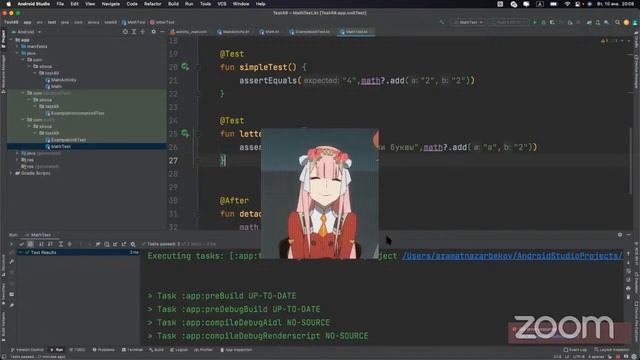Open the device selector dropdown in toolbar

pos(509,22)
